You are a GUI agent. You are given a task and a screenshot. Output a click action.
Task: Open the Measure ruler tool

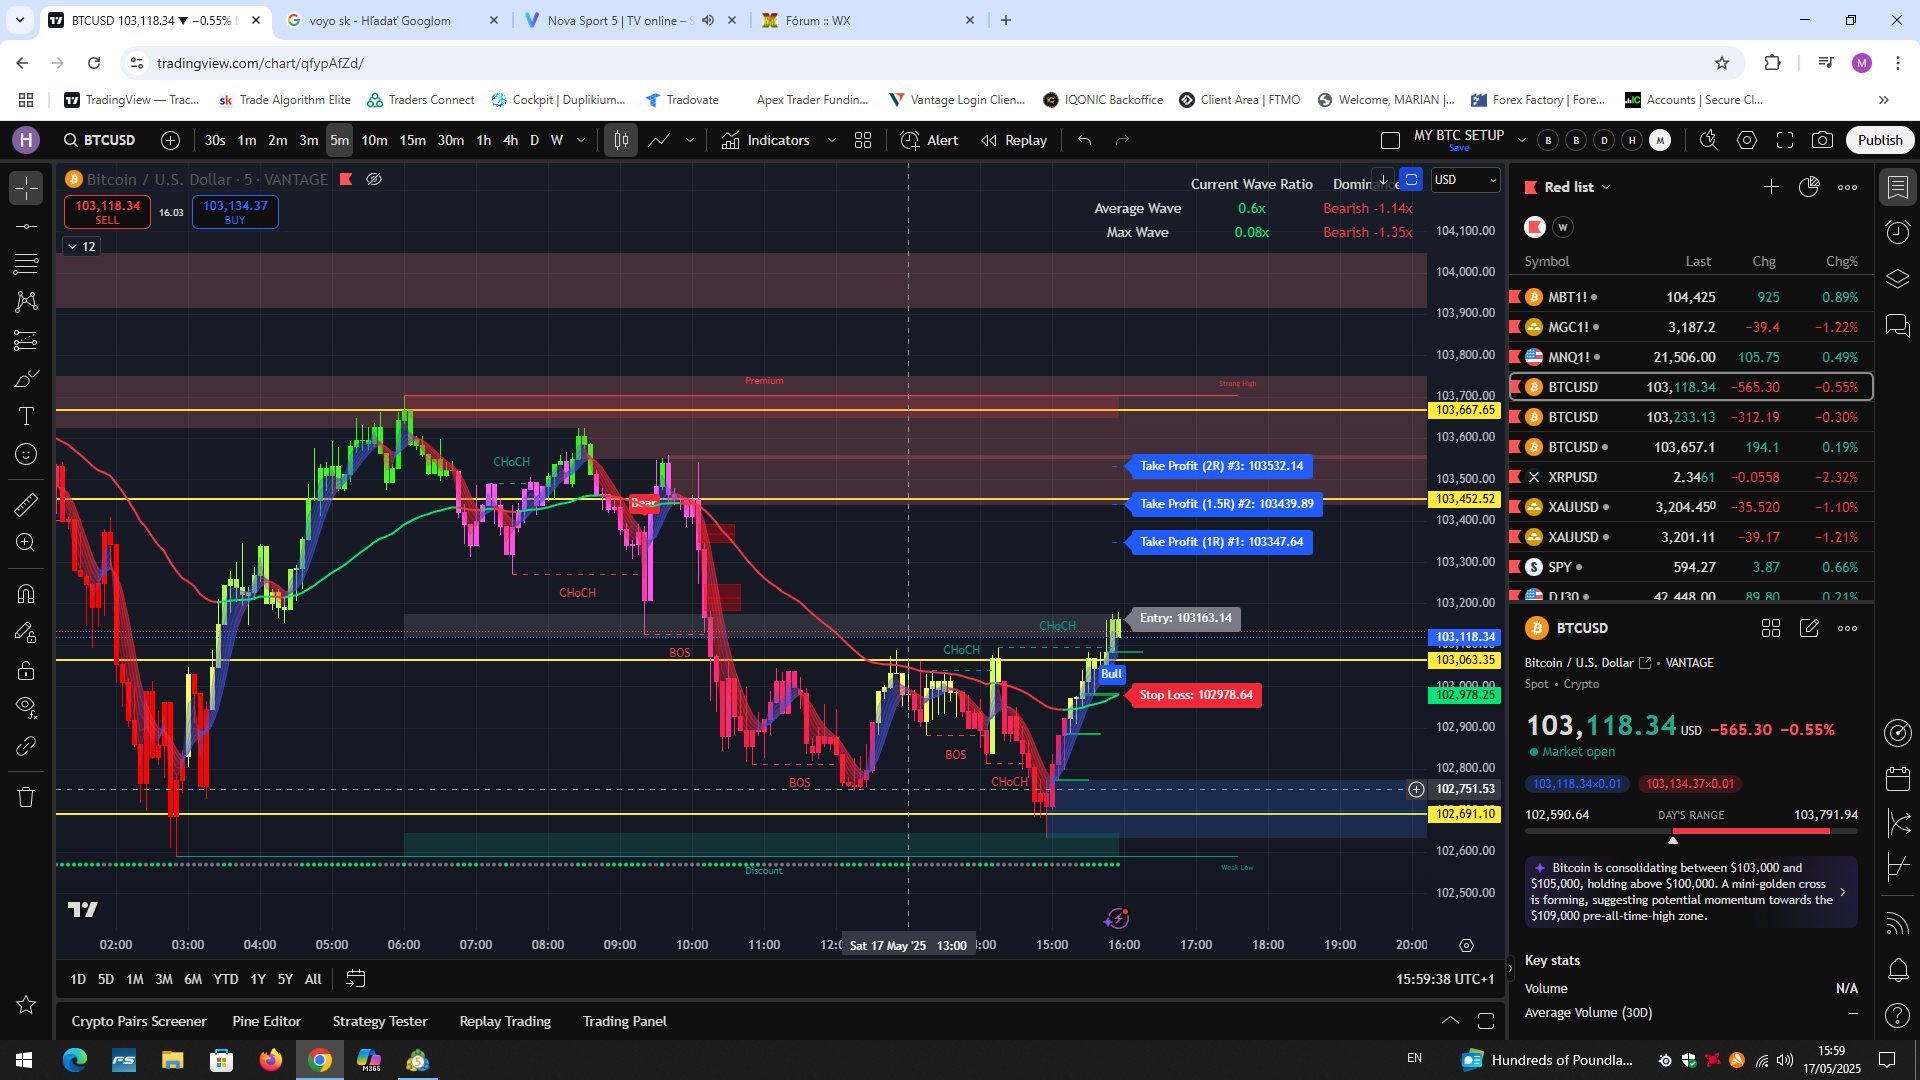pos(26,504)
